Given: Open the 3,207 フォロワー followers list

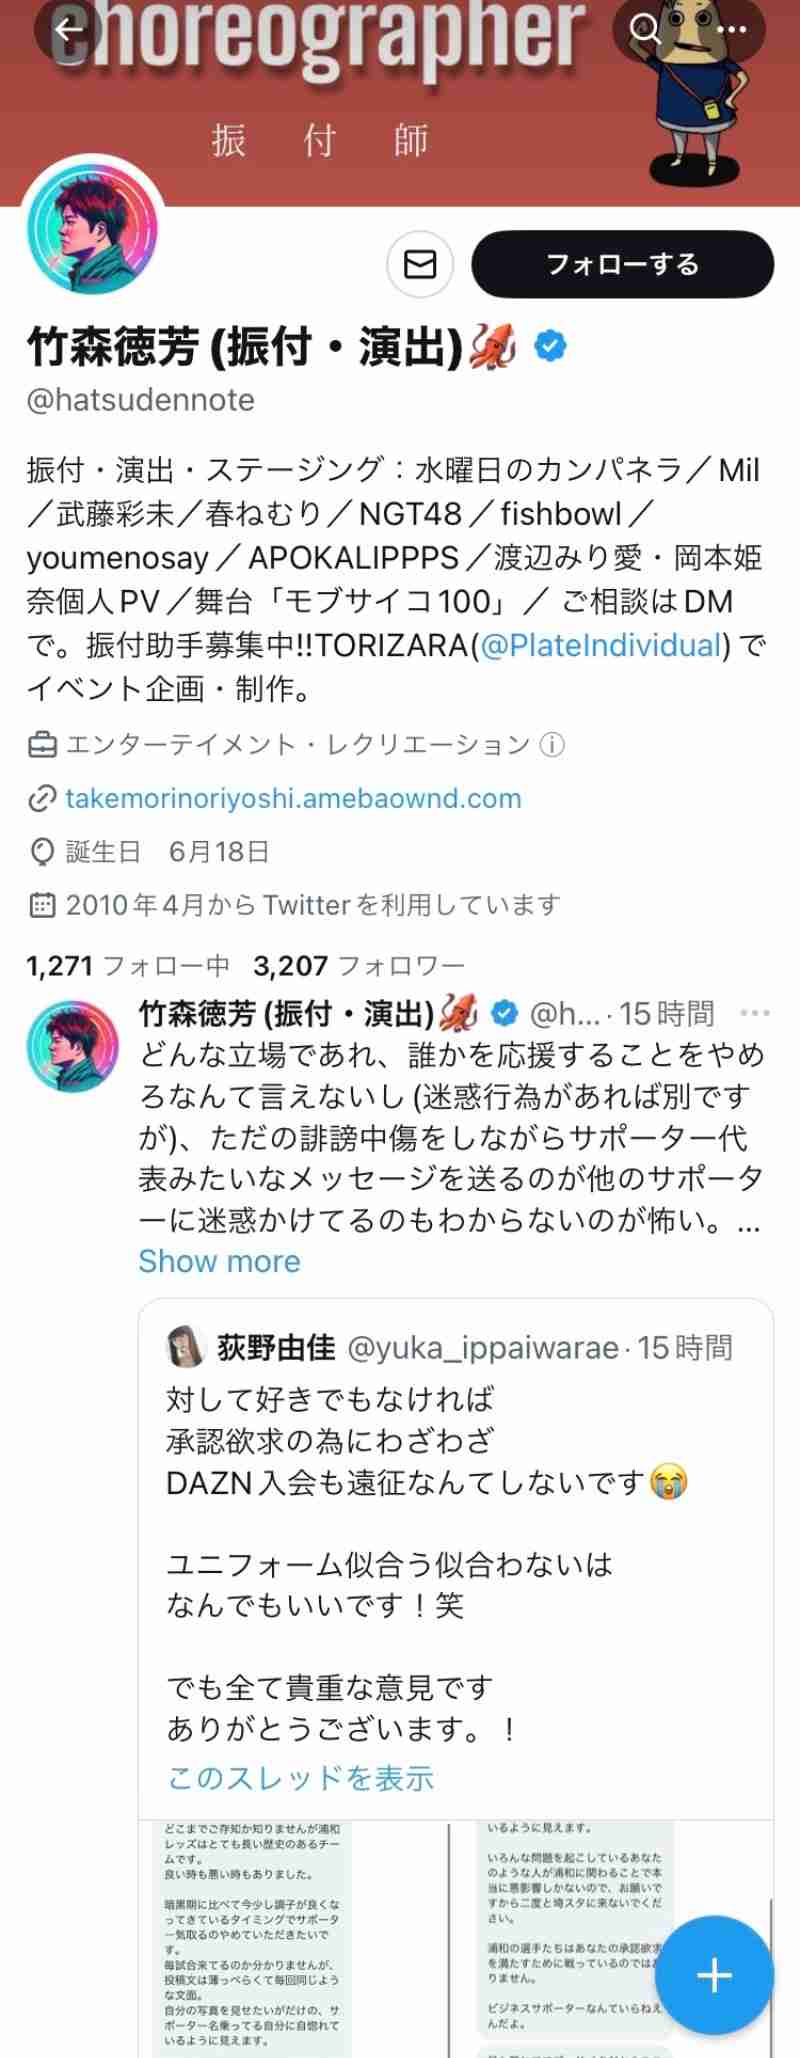Looking at the screenshot, I should click(359, 965).
